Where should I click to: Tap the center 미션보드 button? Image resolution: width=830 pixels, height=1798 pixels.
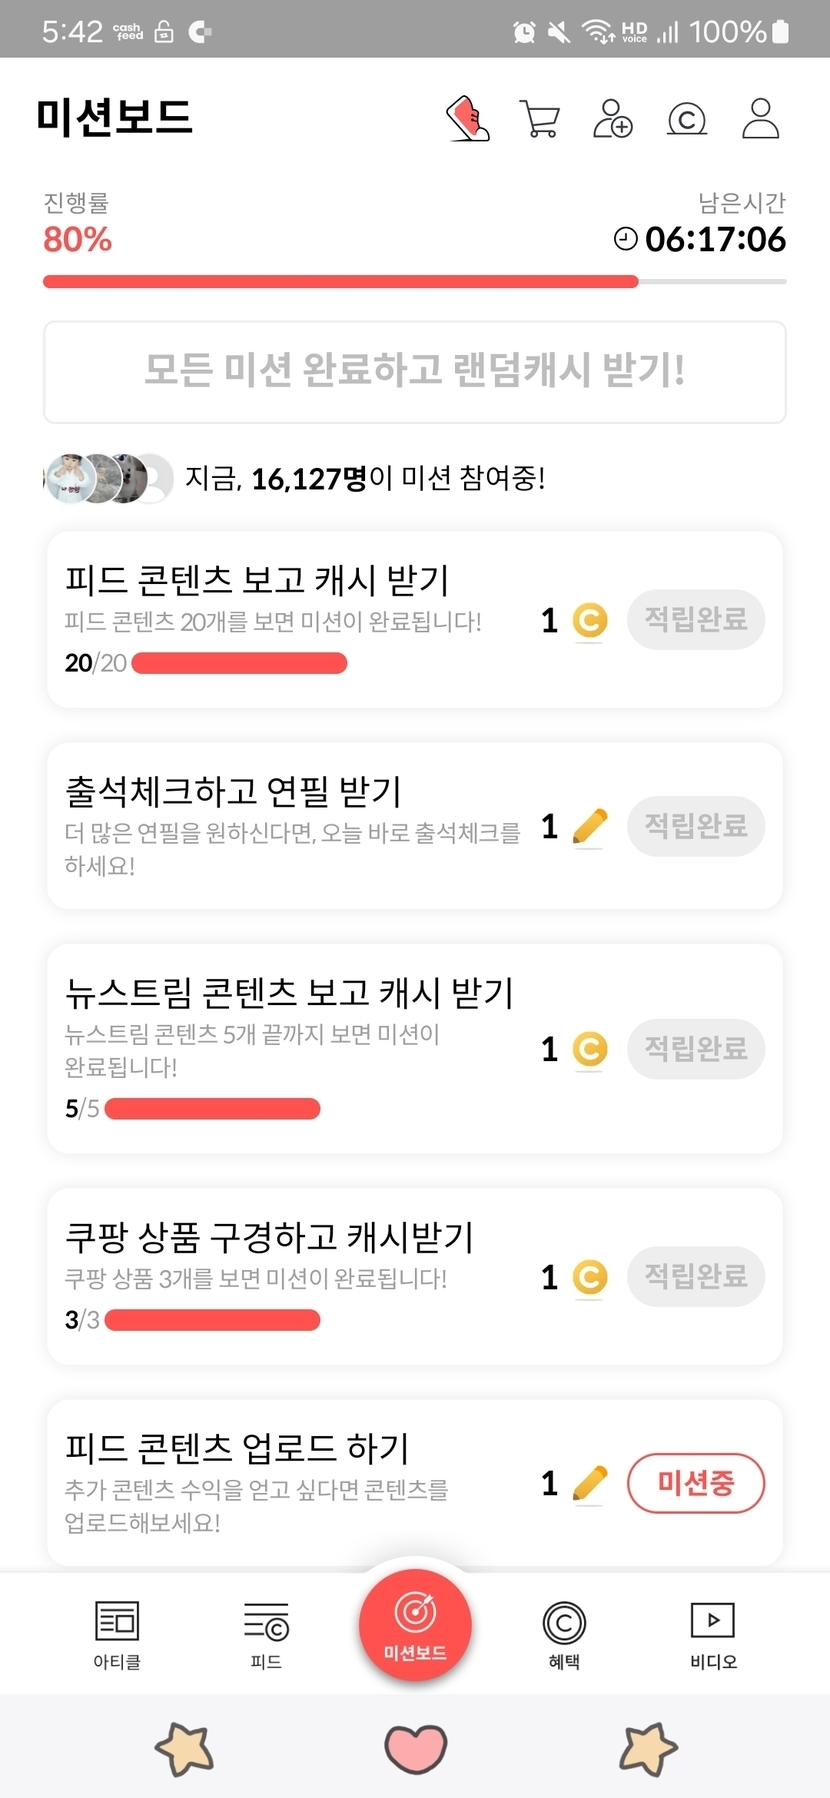[415, 1625]
